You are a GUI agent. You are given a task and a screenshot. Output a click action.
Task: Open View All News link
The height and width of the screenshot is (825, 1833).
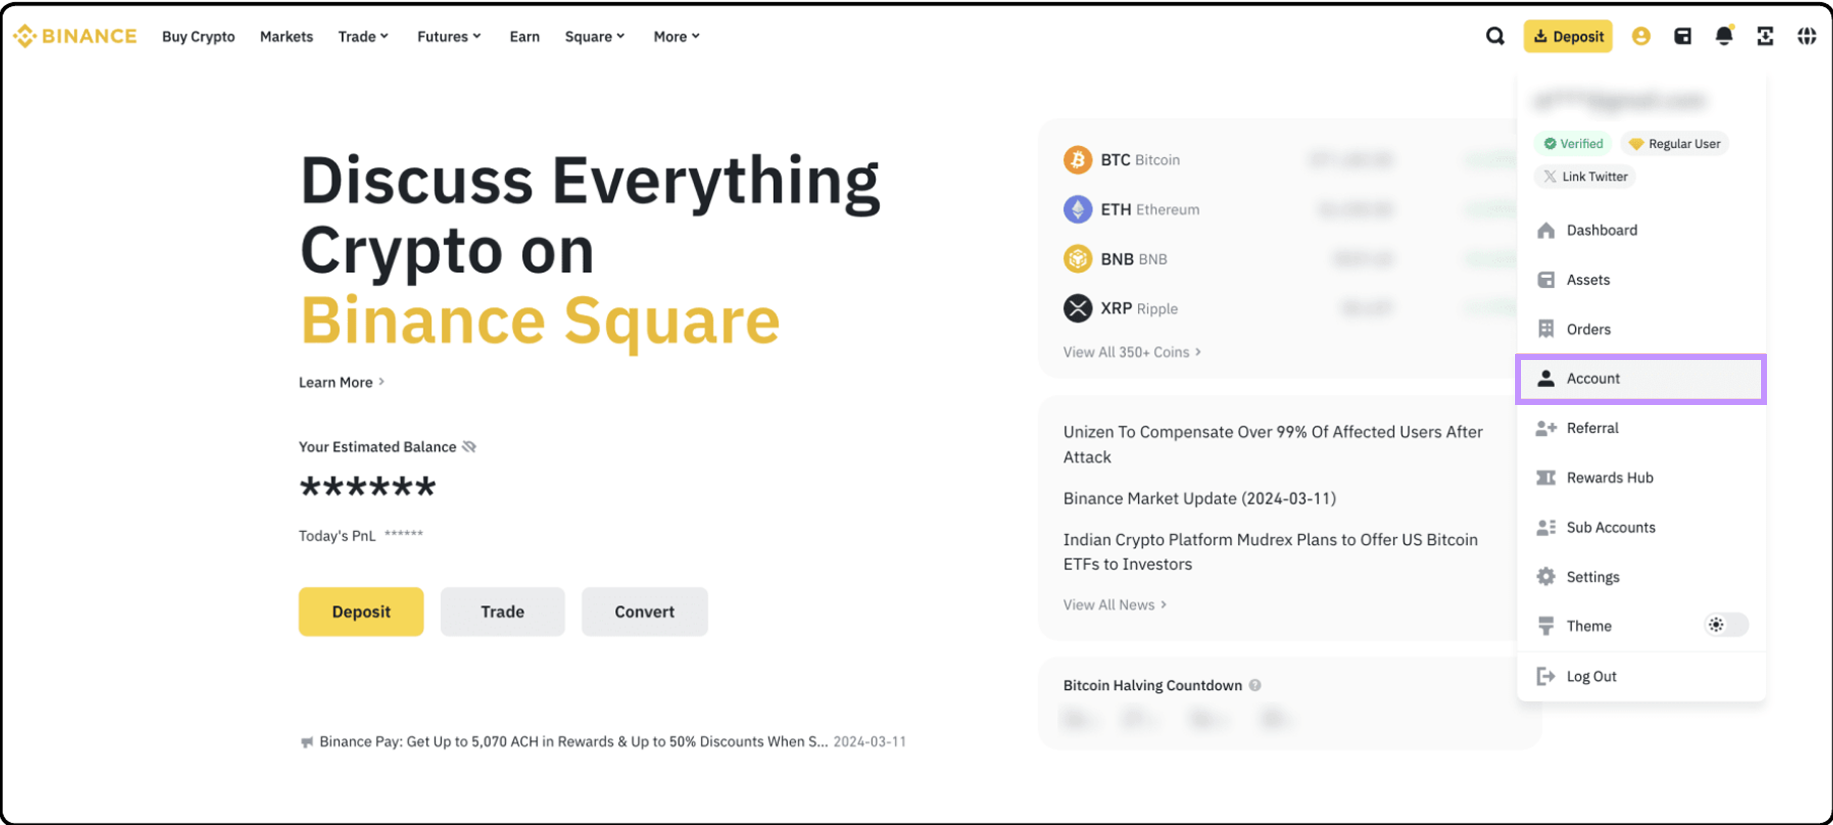[1115, 605]
